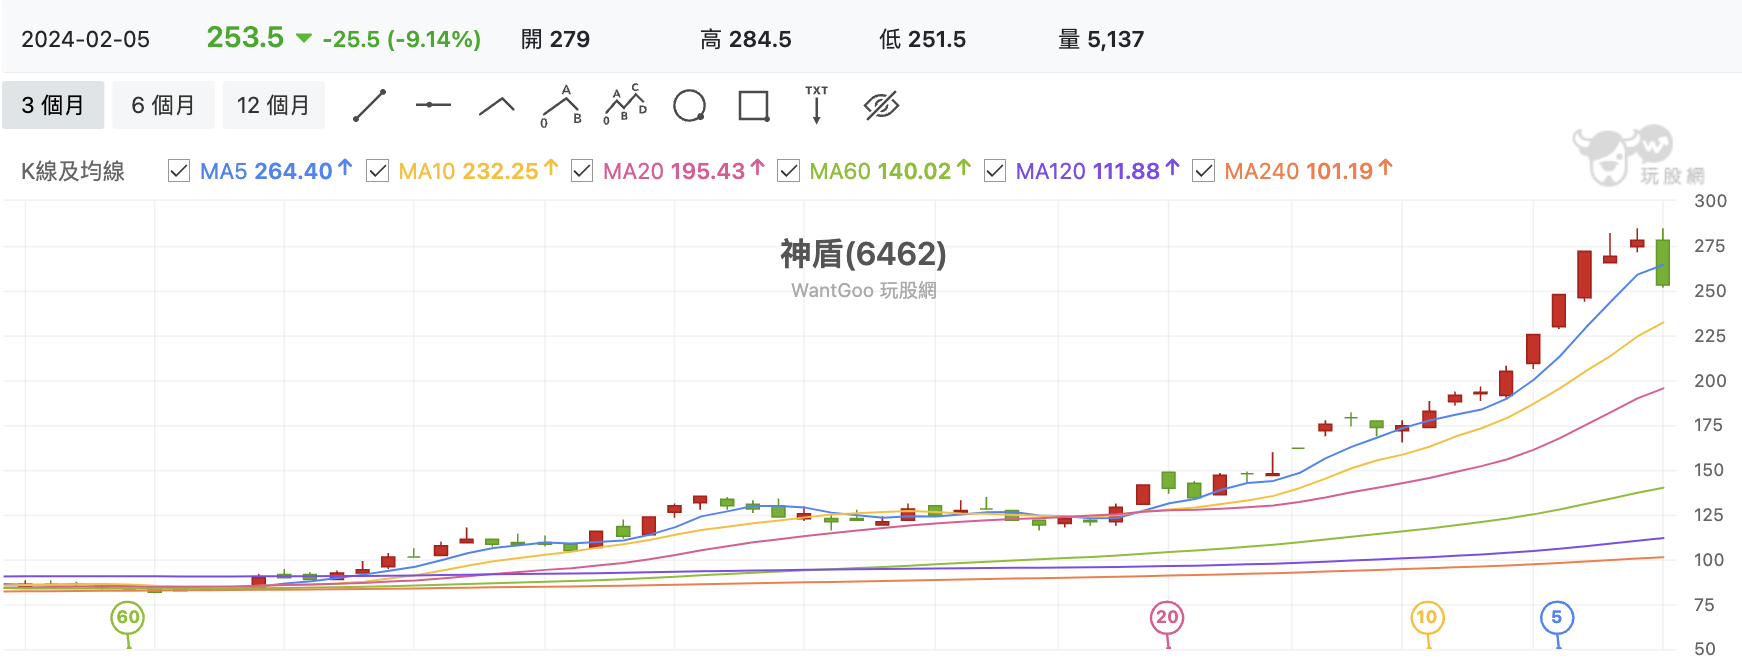Screen dimensions: 1742x662
Task: Click the closing price 253.5
Action: [245, 37]
